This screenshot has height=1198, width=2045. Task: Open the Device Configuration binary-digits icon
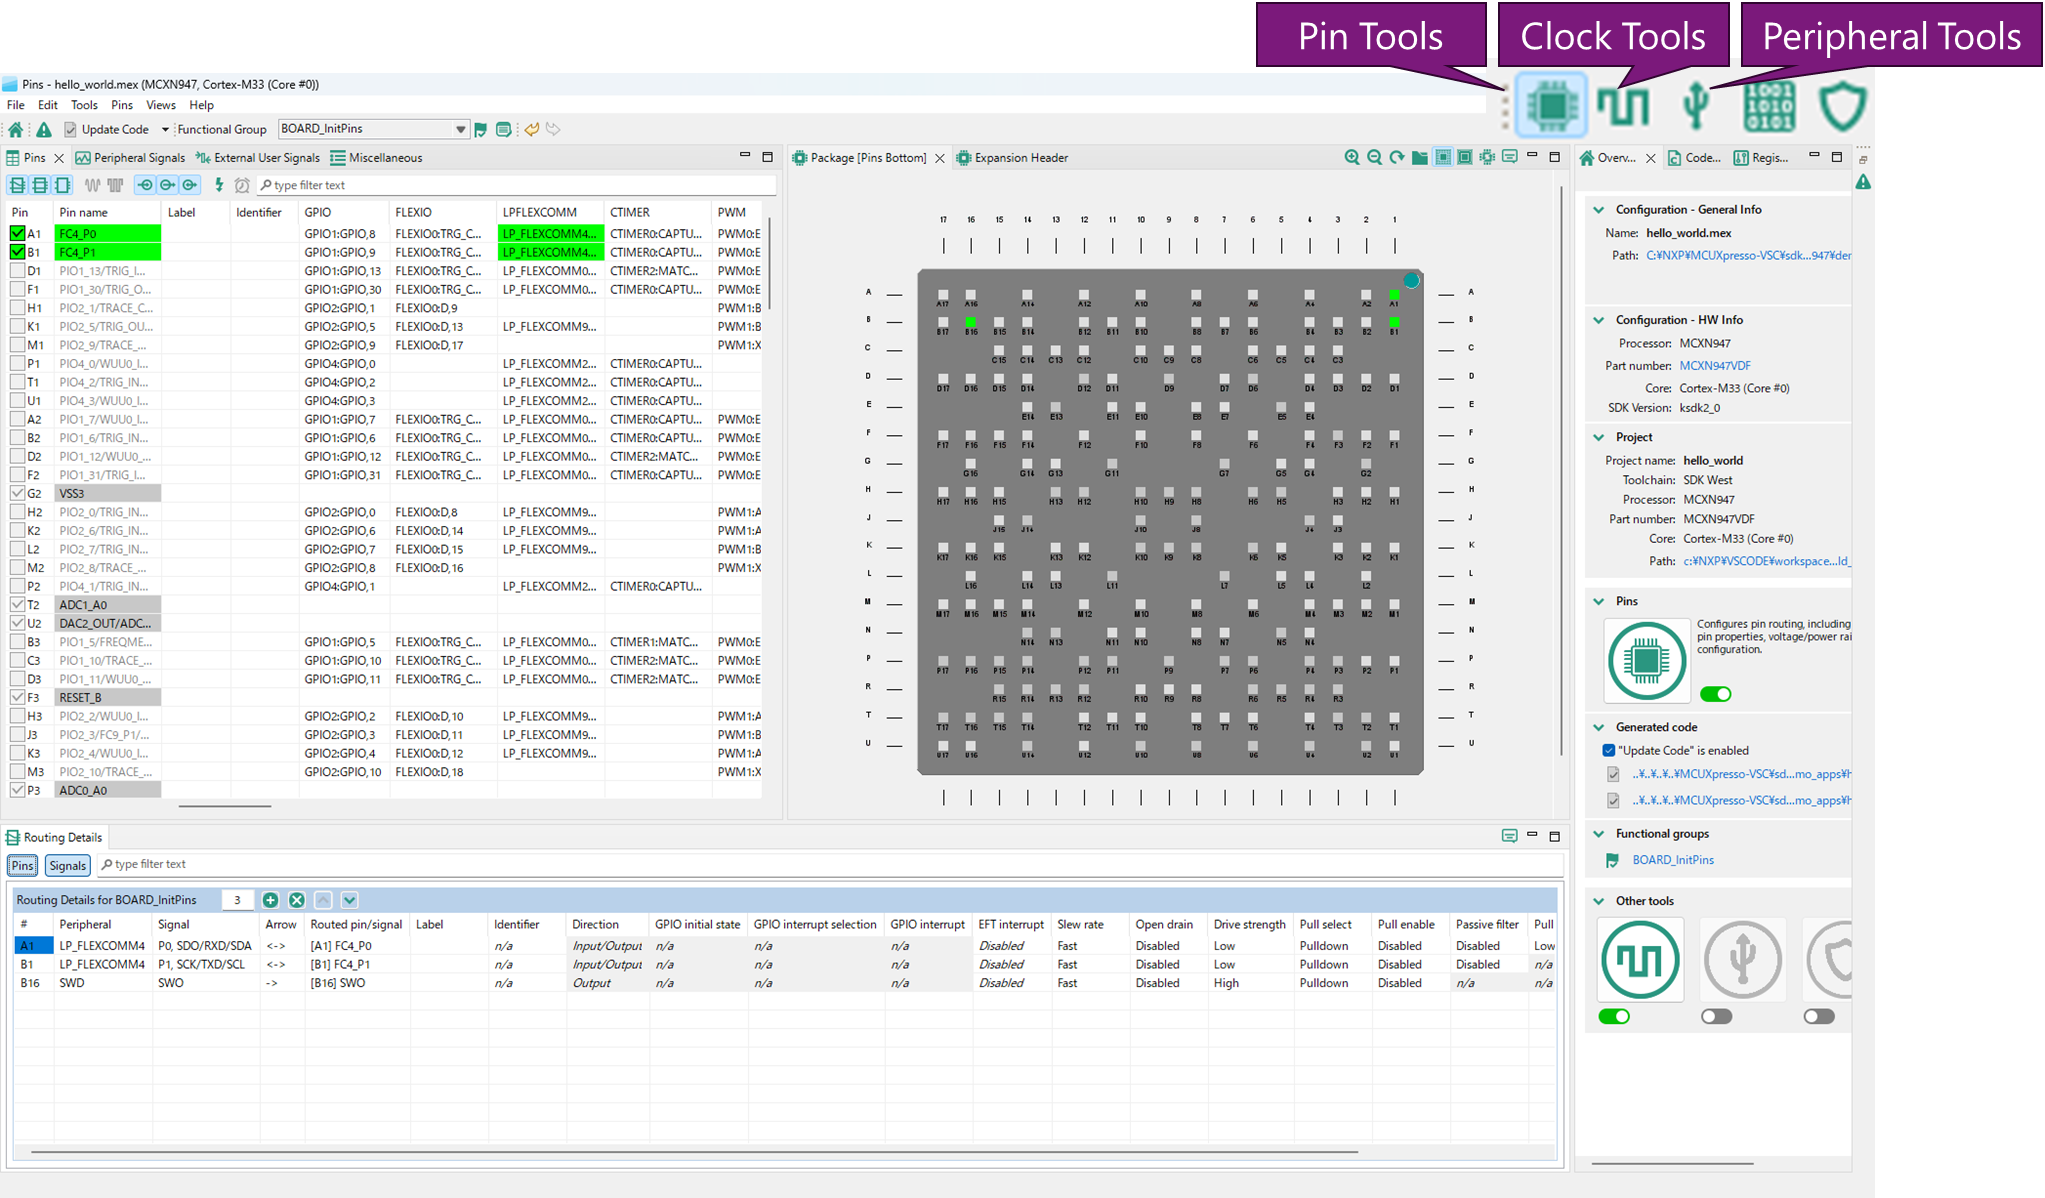pos(1769,106)
